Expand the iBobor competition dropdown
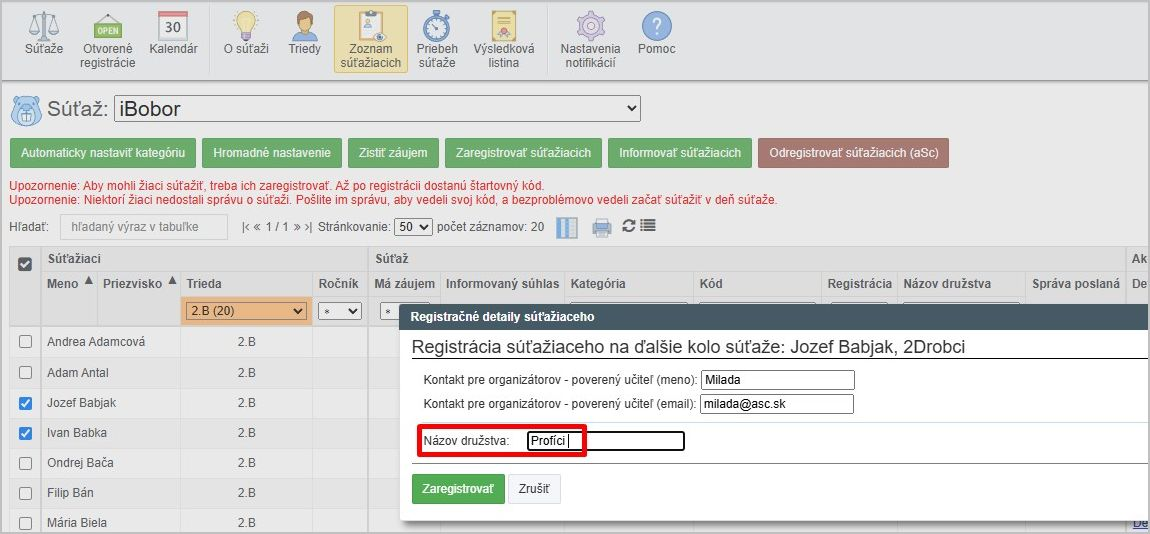The height and width of the screenshot is (534, 1150). coord(376,108)
